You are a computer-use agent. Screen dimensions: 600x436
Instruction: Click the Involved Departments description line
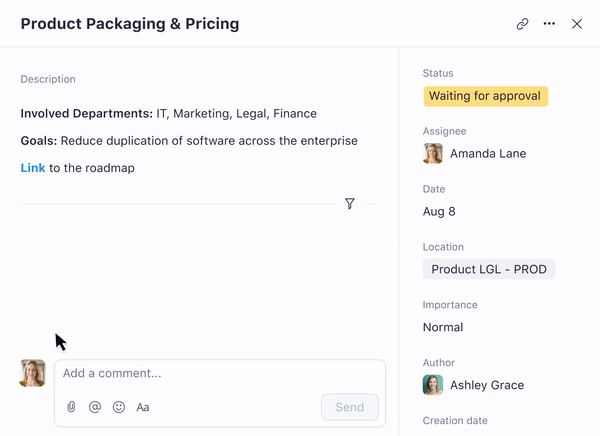(x=168, y=114)
